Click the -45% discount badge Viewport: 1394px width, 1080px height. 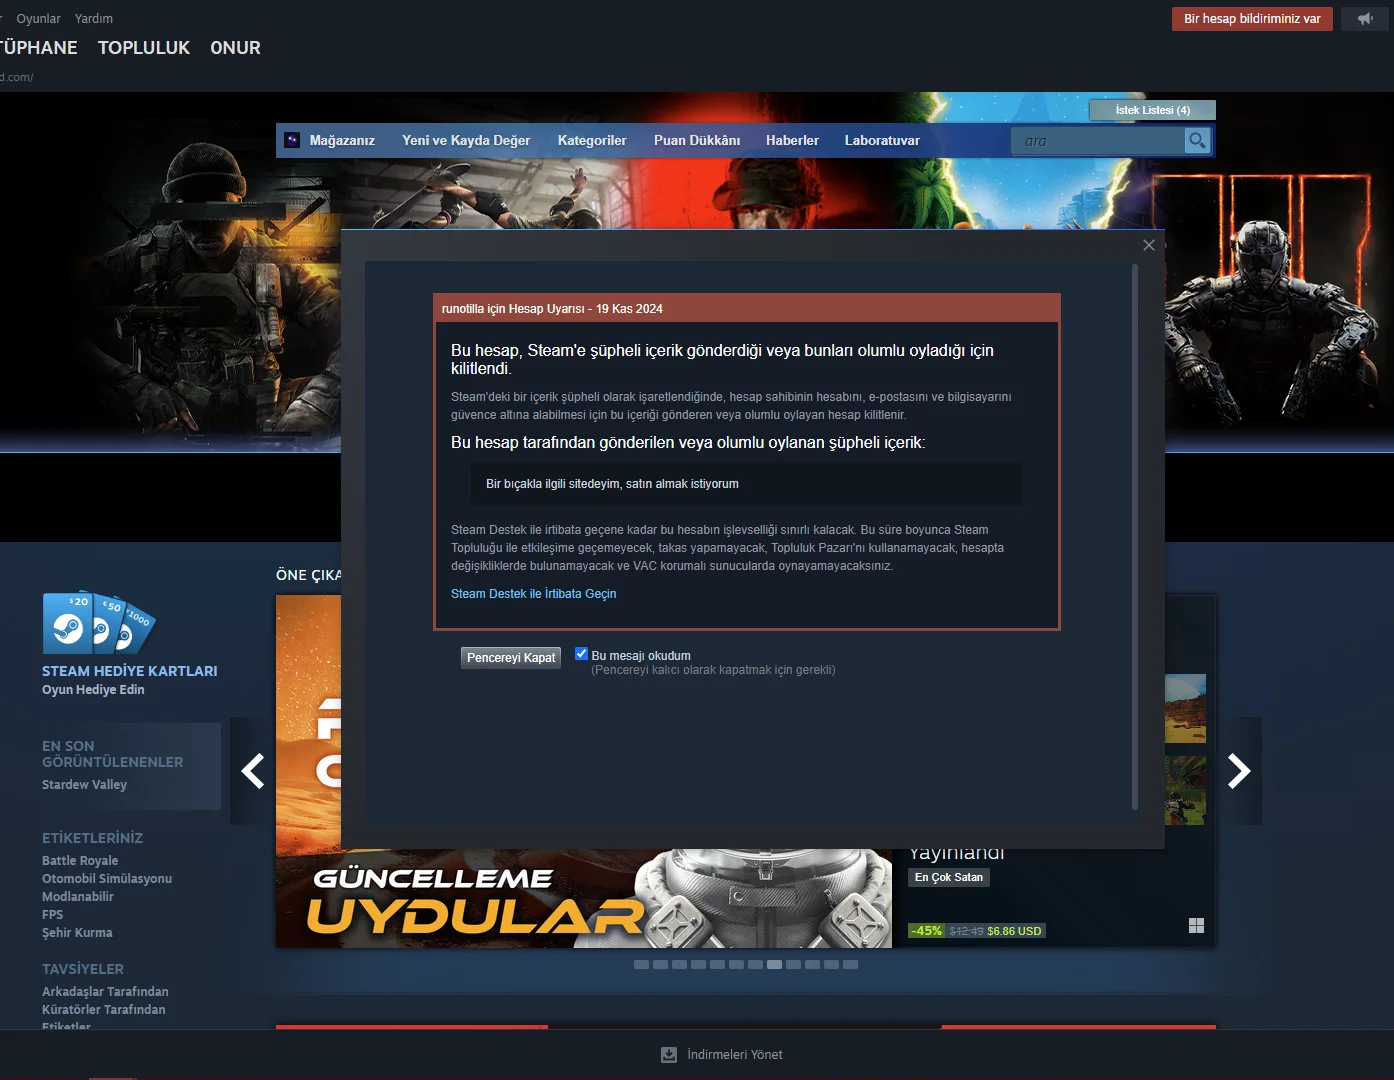927,931
